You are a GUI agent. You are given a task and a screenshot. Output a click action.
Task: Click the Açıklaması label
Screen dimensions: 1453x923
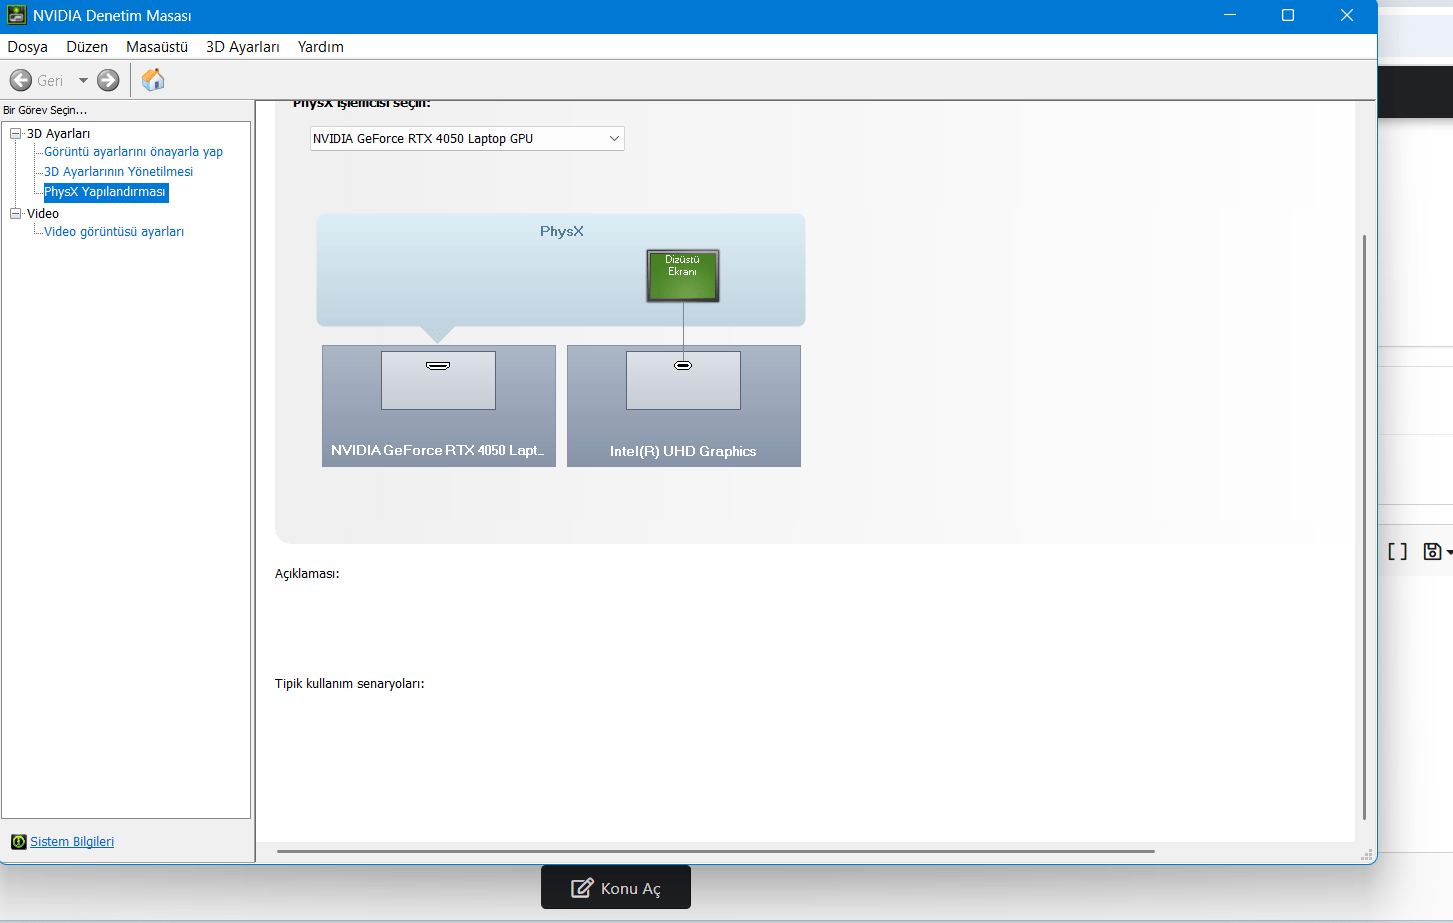(307, 574)
